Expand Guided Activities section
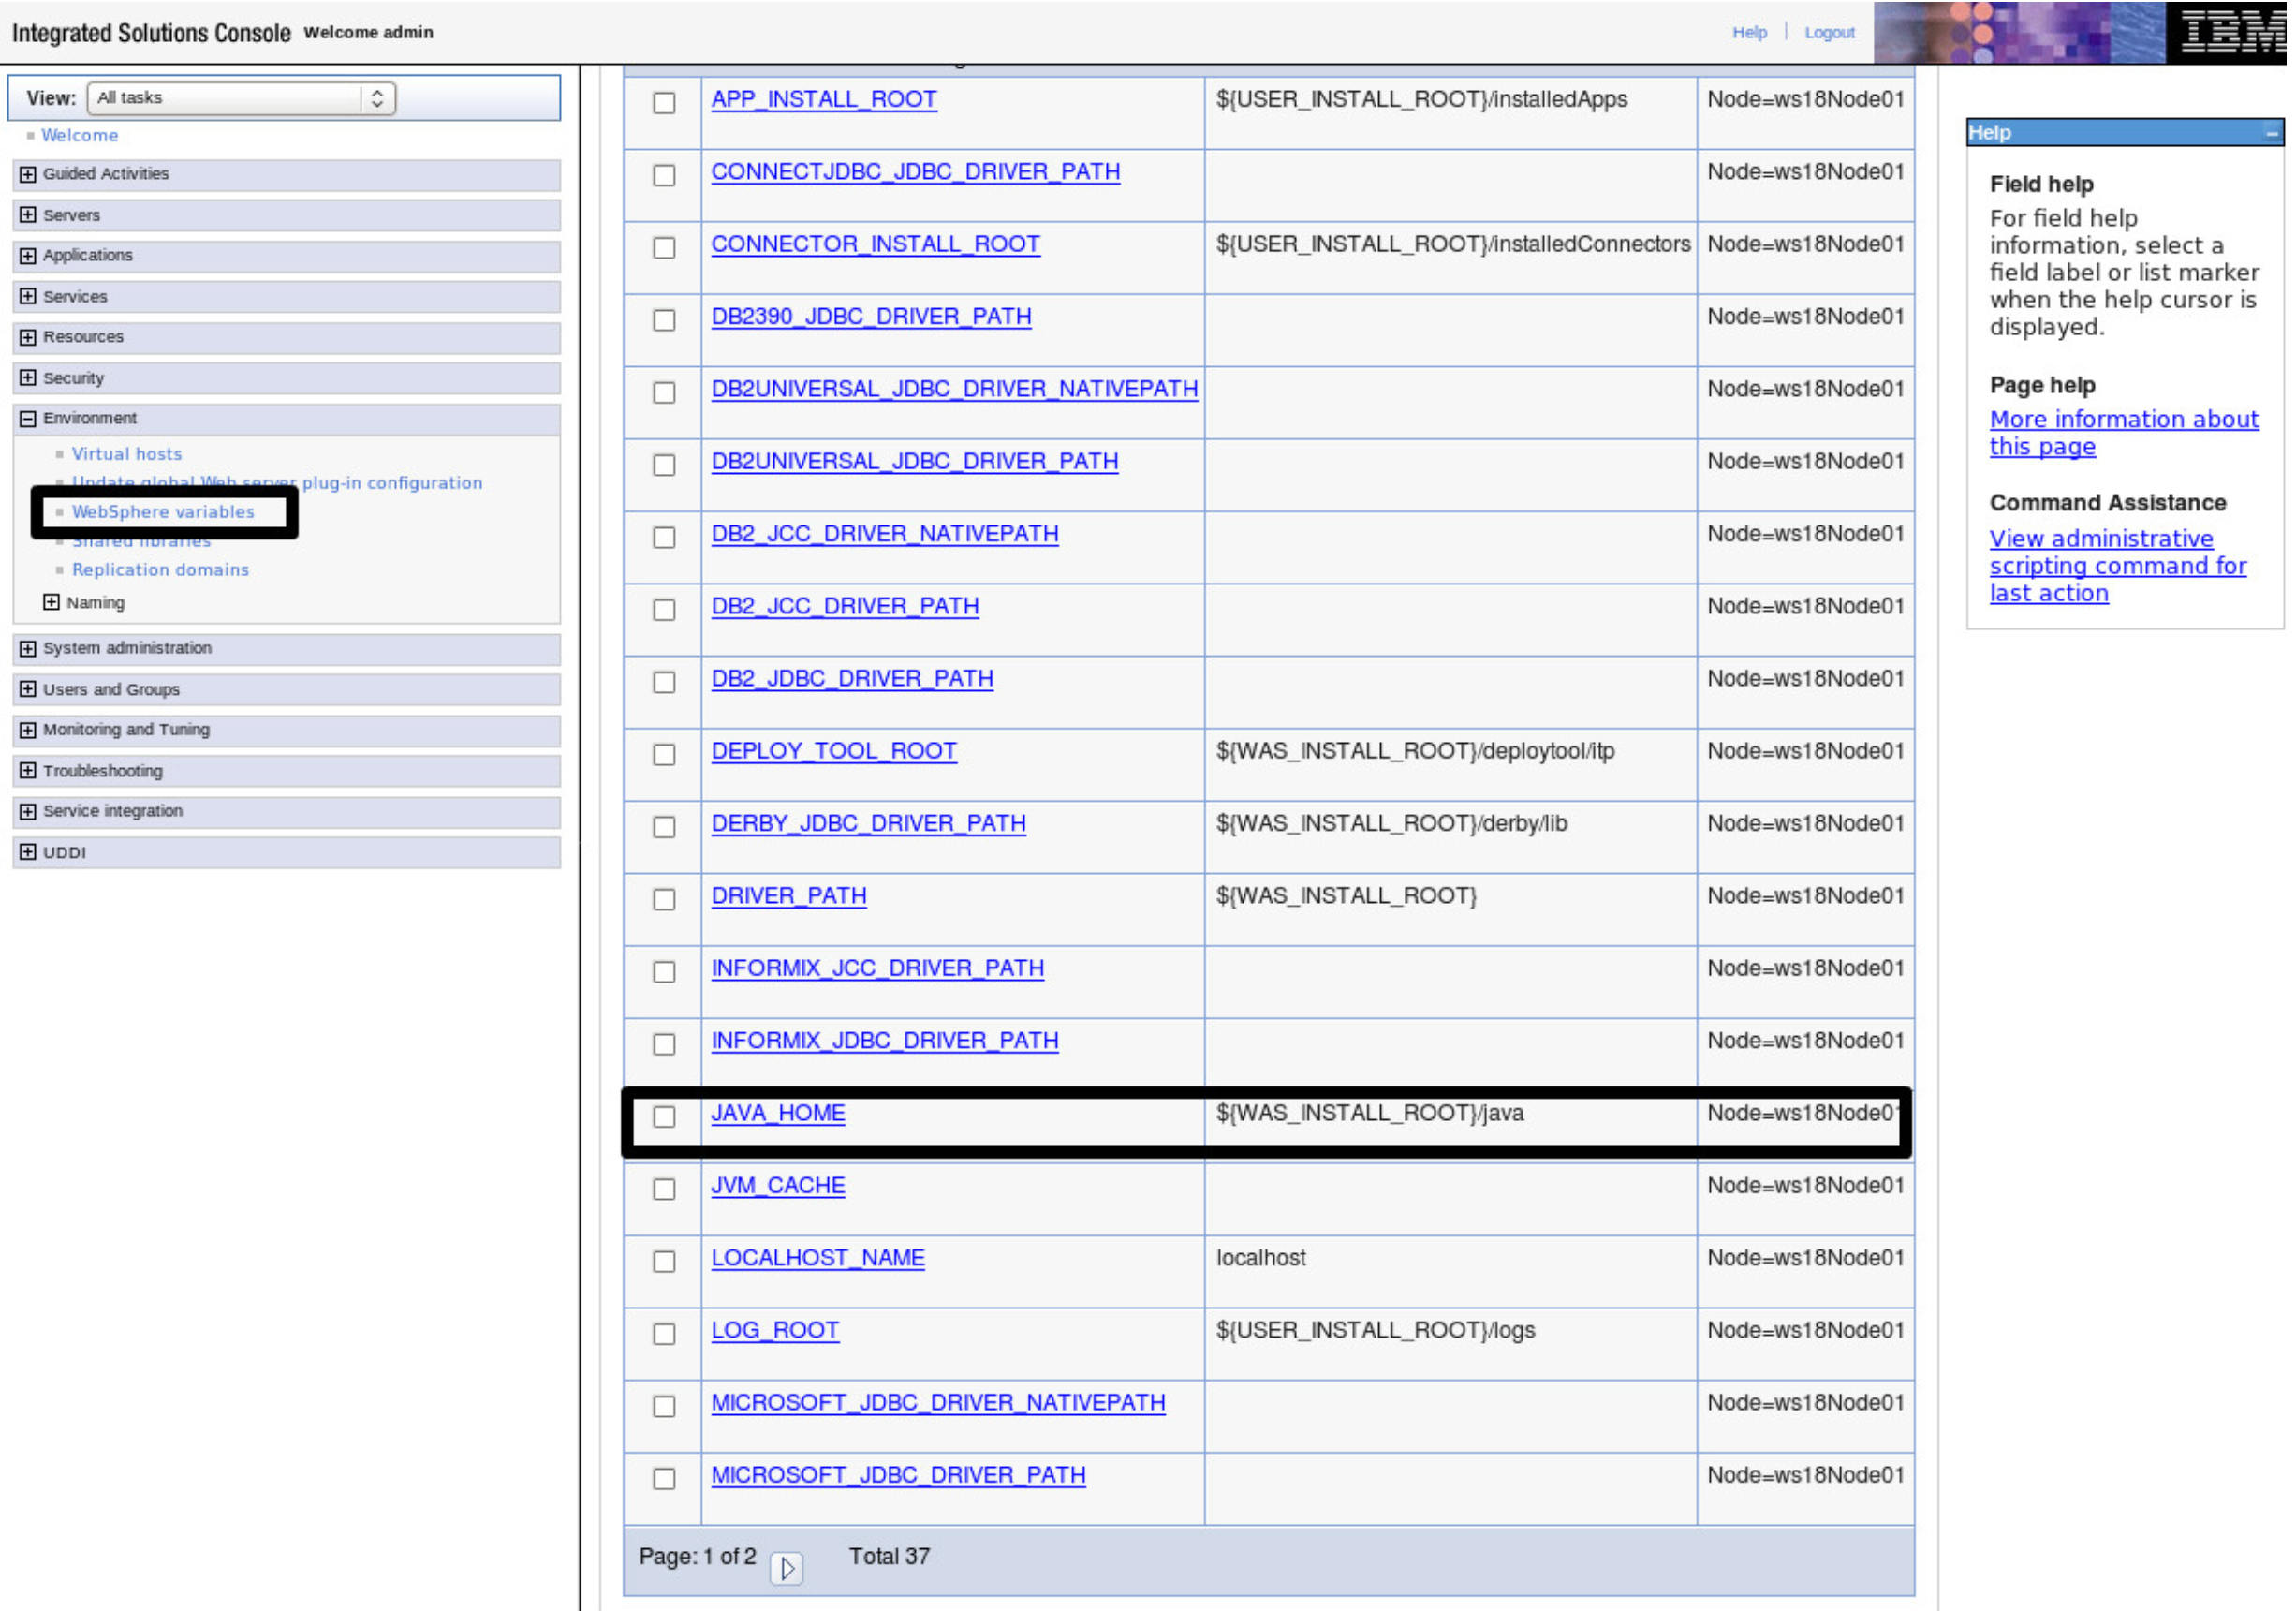 (28, 174)
